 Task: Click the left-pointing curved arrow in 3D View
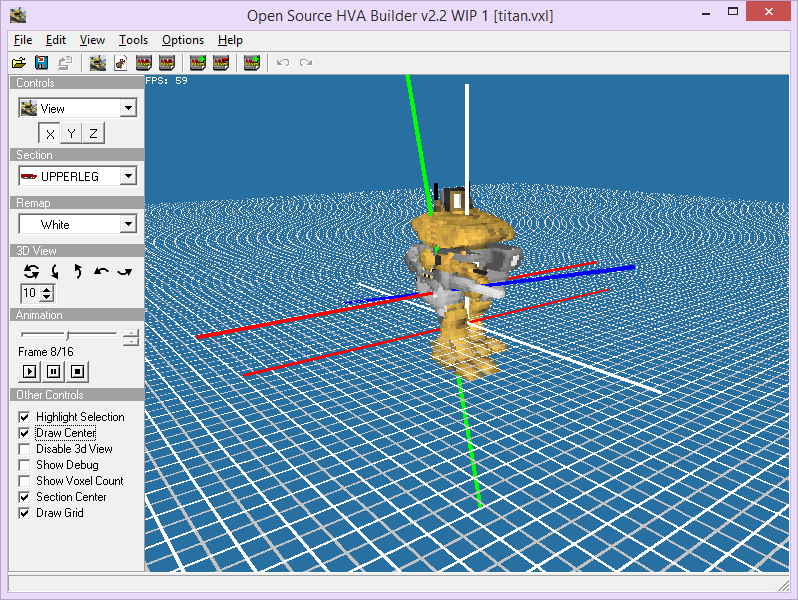101,271
